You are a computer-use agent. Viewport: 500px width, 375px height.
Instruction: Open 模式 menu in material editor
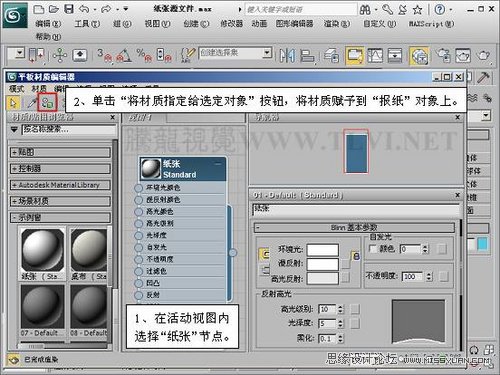16,89
